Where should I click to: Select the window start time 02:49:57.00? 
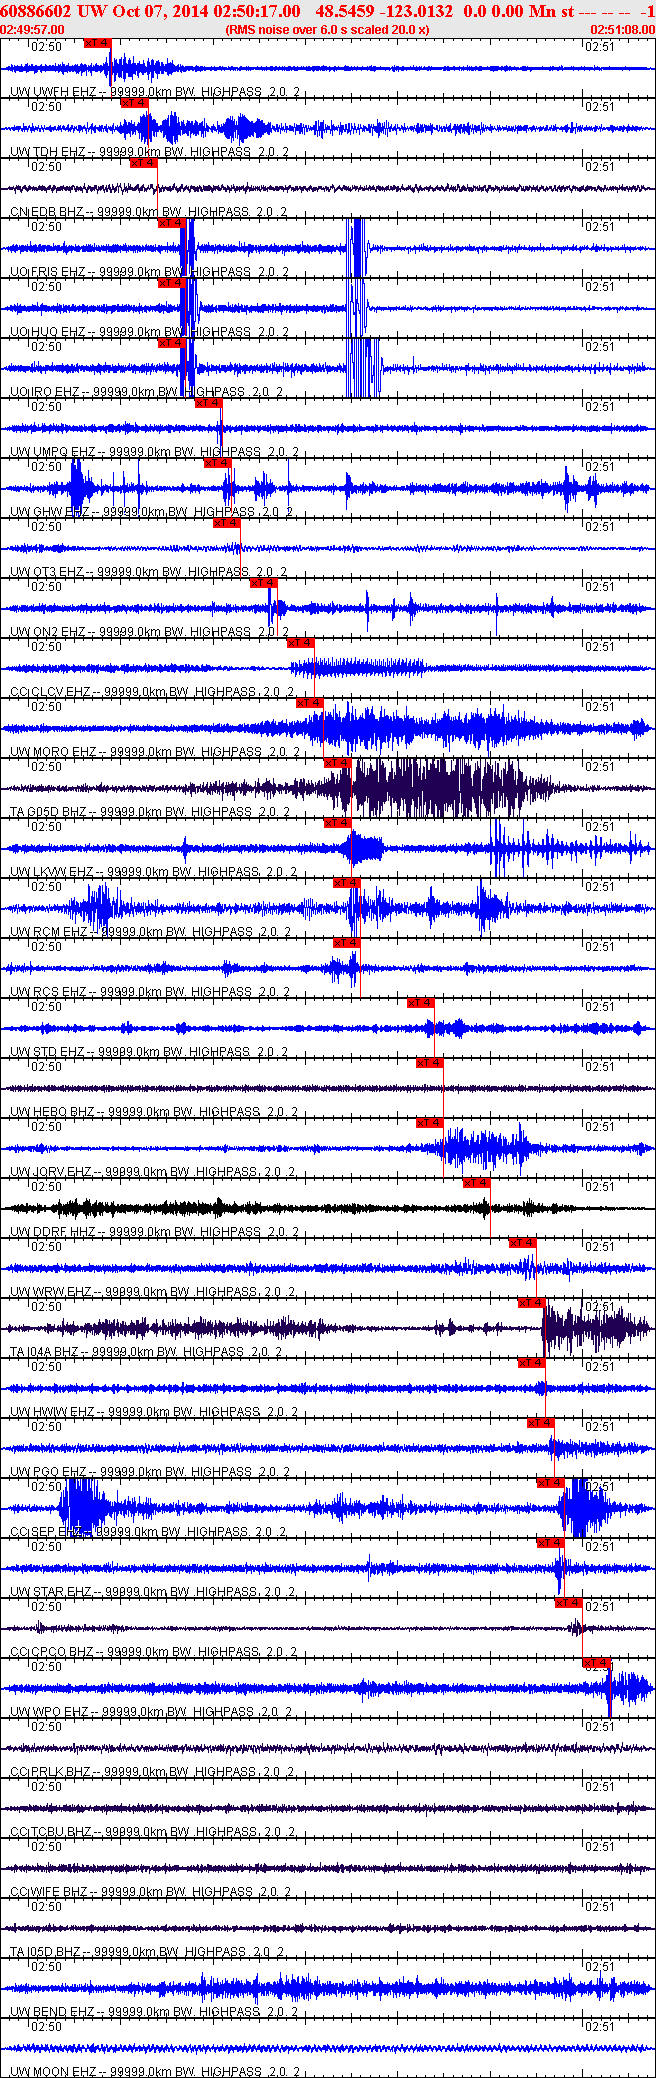(32, 29)
